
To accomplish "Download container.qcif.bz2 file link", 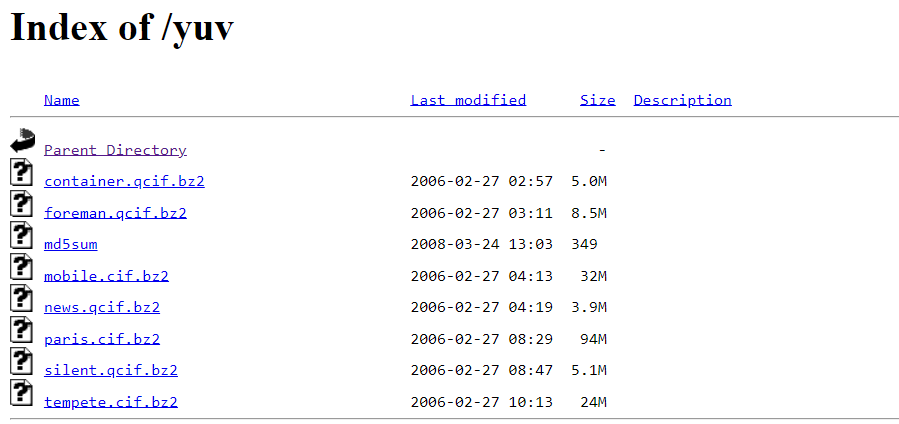I will click(x=124, y=182).
